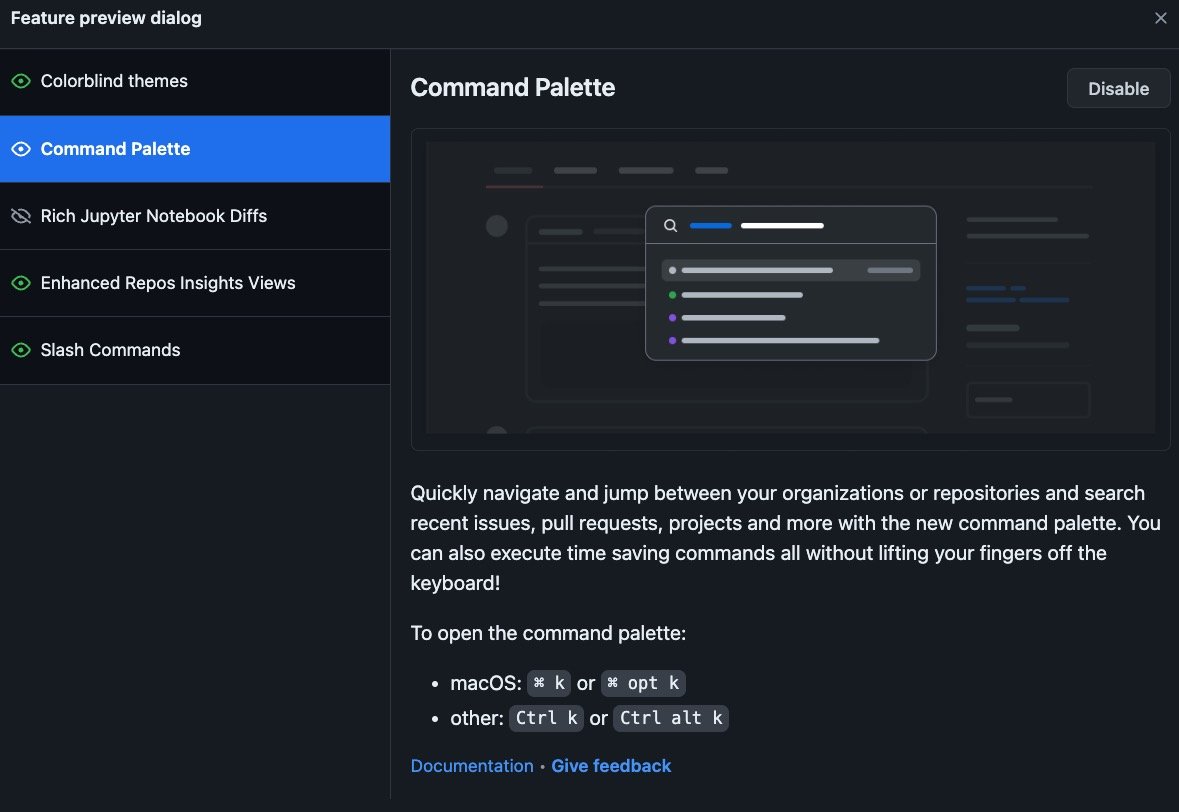Open Rich Jupyter Notebook Diffs preview
This screenshot has width=1179, height=812.
point(195,216)
